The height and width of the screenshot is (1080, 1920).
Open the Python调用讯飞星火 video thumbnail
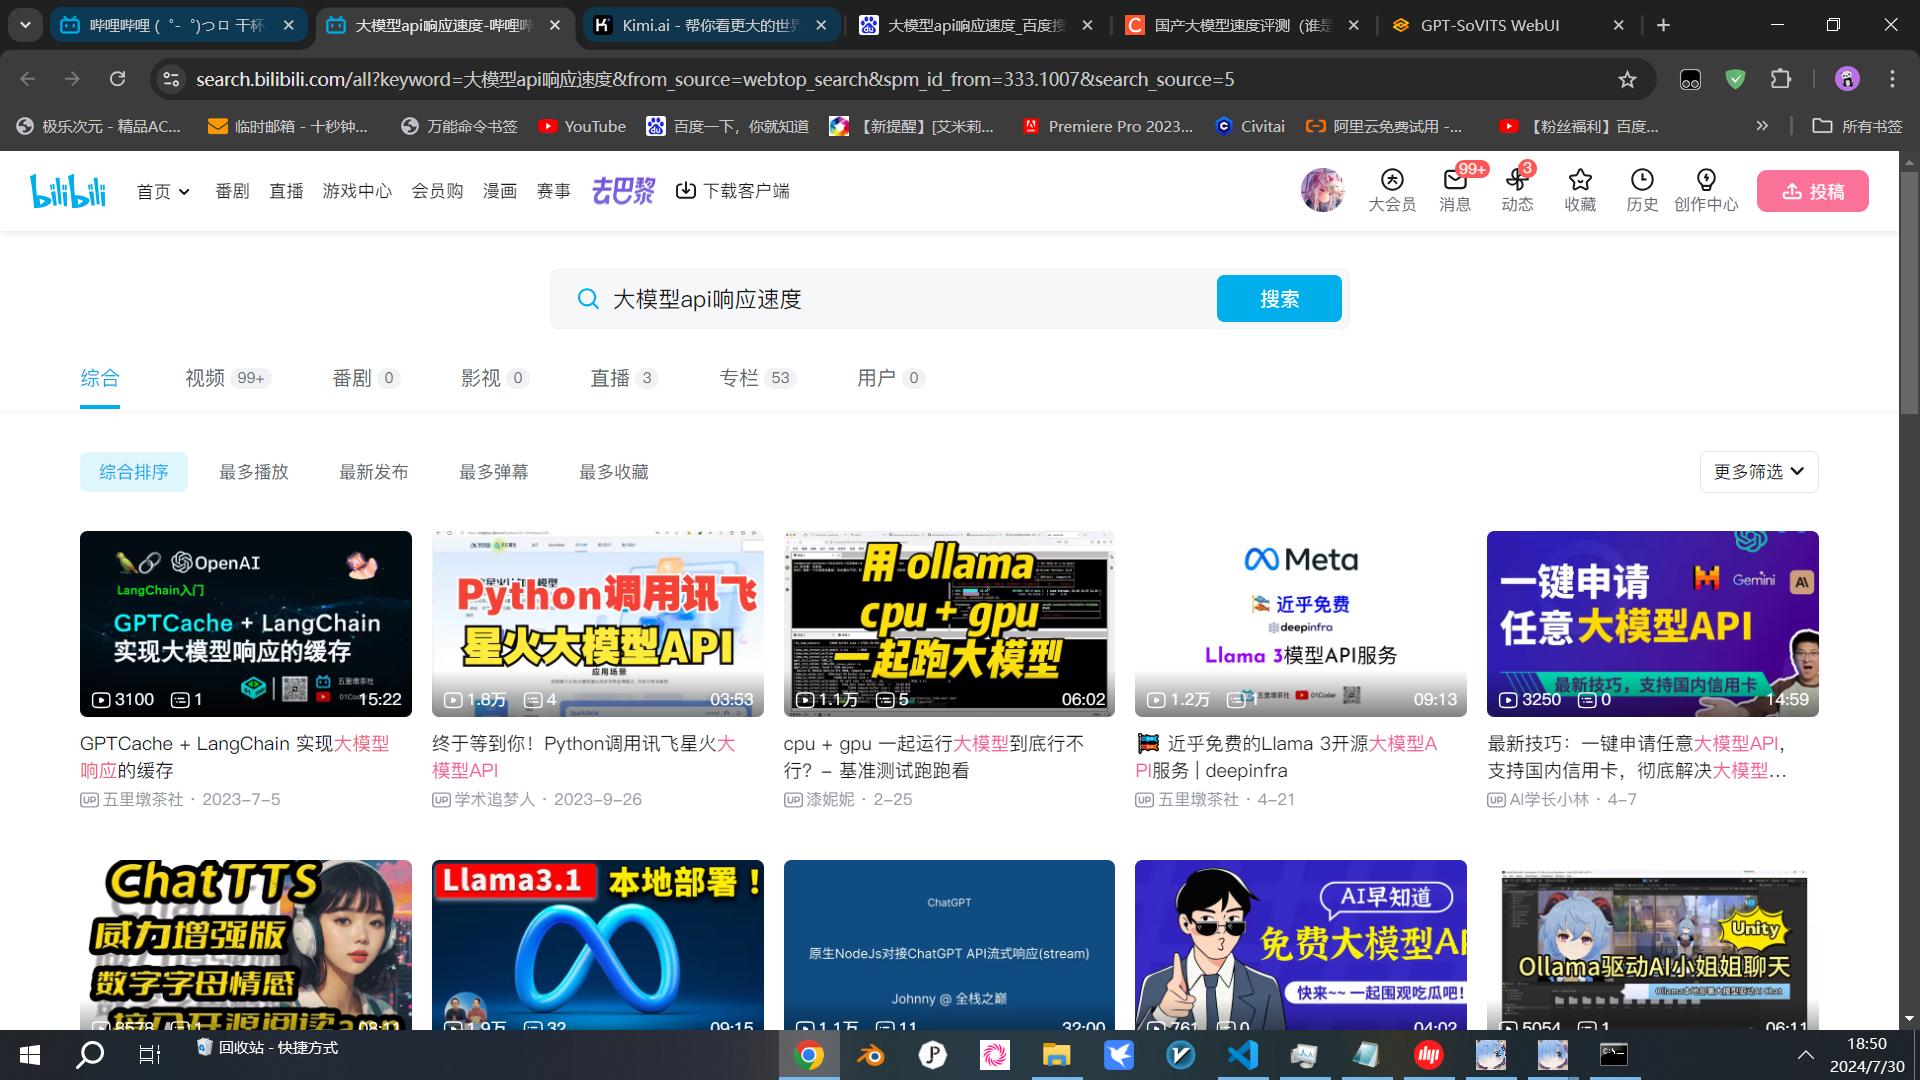(x=598, y=624)
